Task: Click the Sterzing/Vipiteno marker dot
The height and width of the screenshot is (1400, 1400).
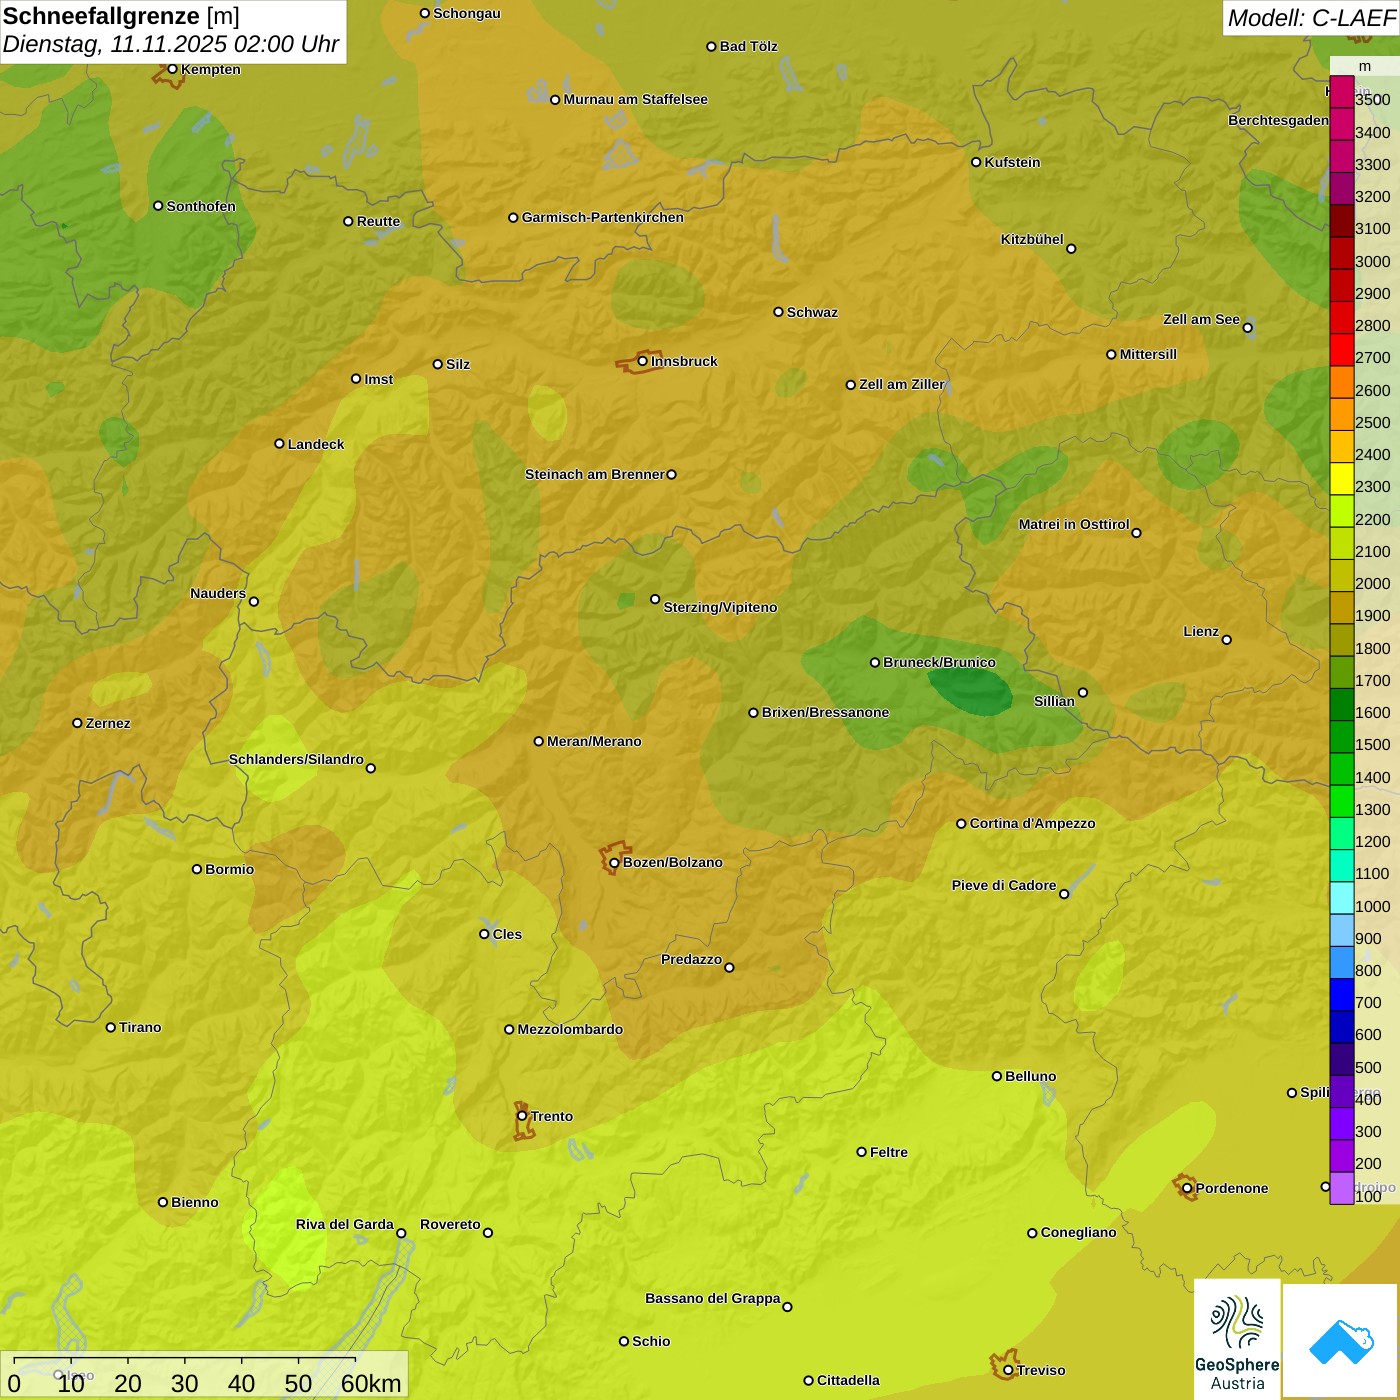Action: click(x=655, y=600)
